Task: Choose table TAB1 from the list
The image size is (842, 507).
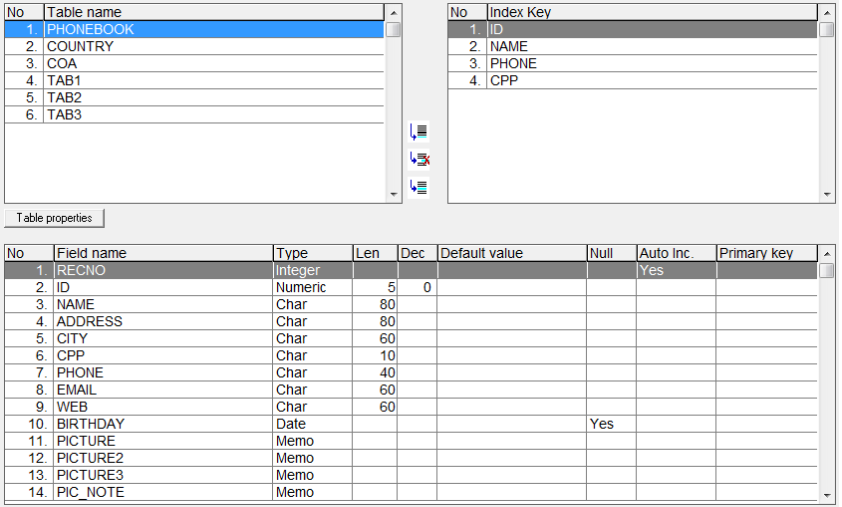Action: coord(194,81)
